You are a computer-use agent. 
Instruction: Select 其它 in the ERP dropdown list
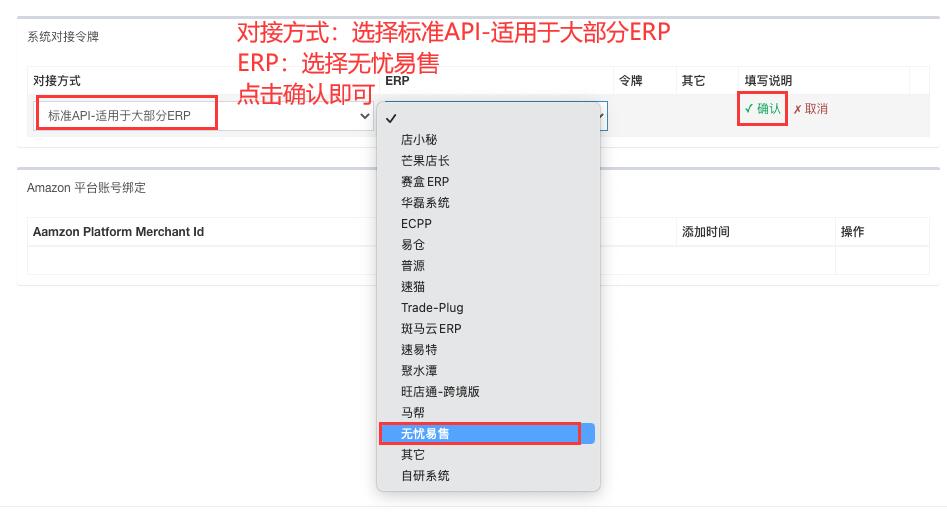(x=488, y=455)
